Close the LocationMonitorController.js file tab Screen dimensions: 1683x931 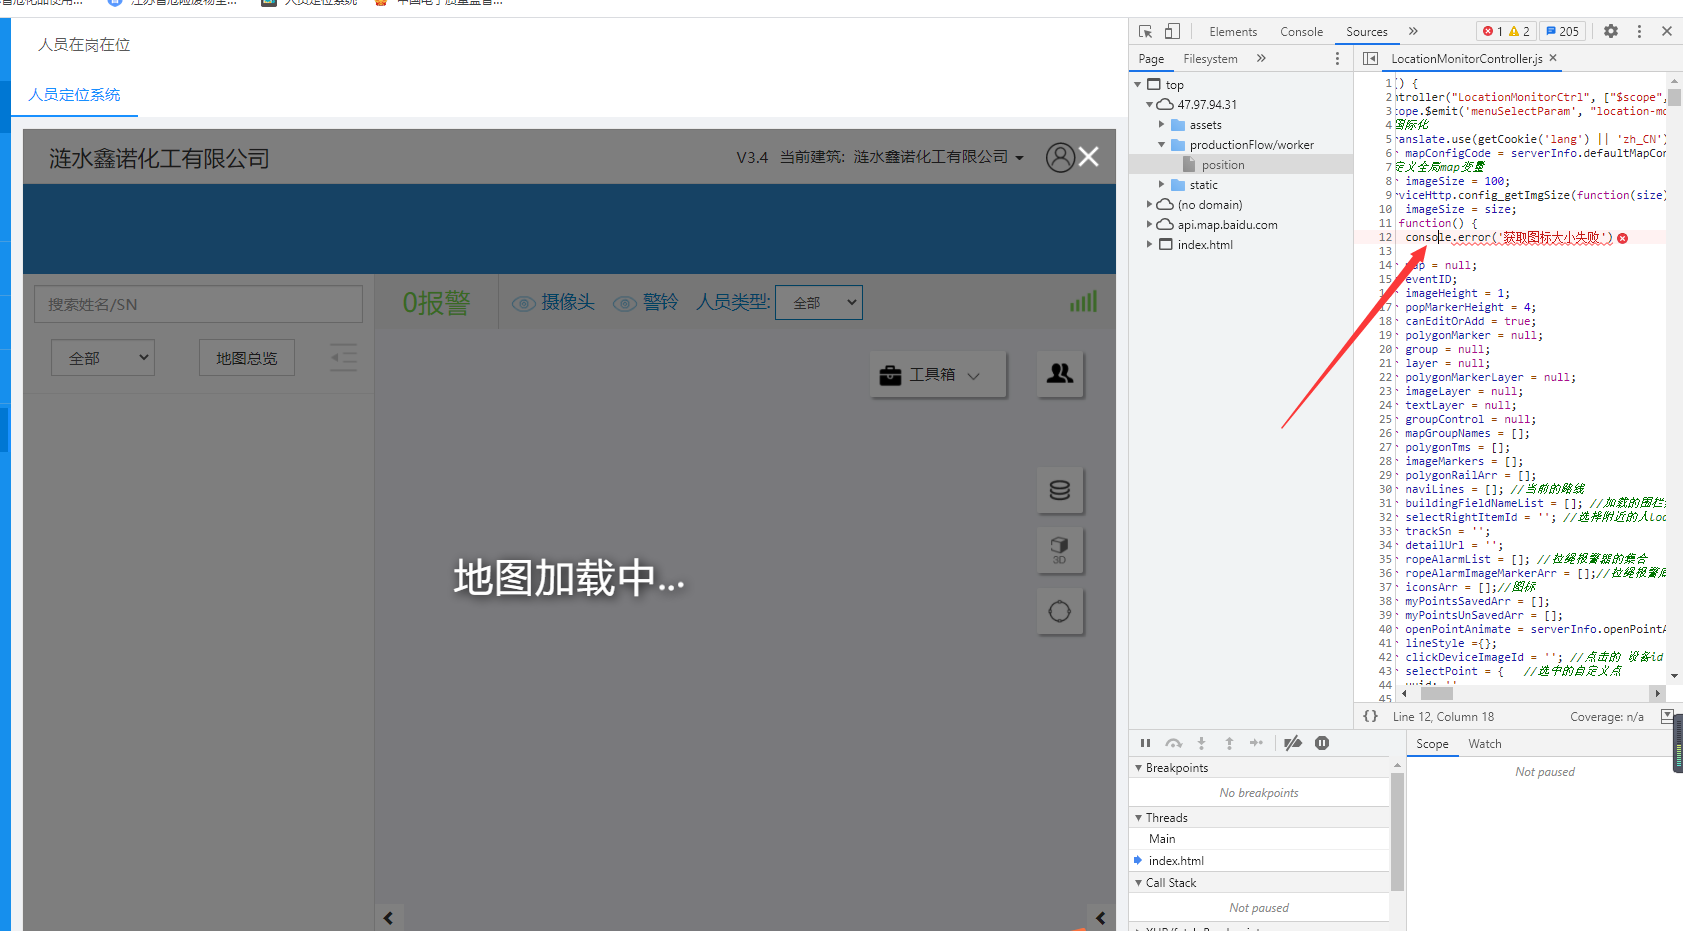pos(1553,58)
